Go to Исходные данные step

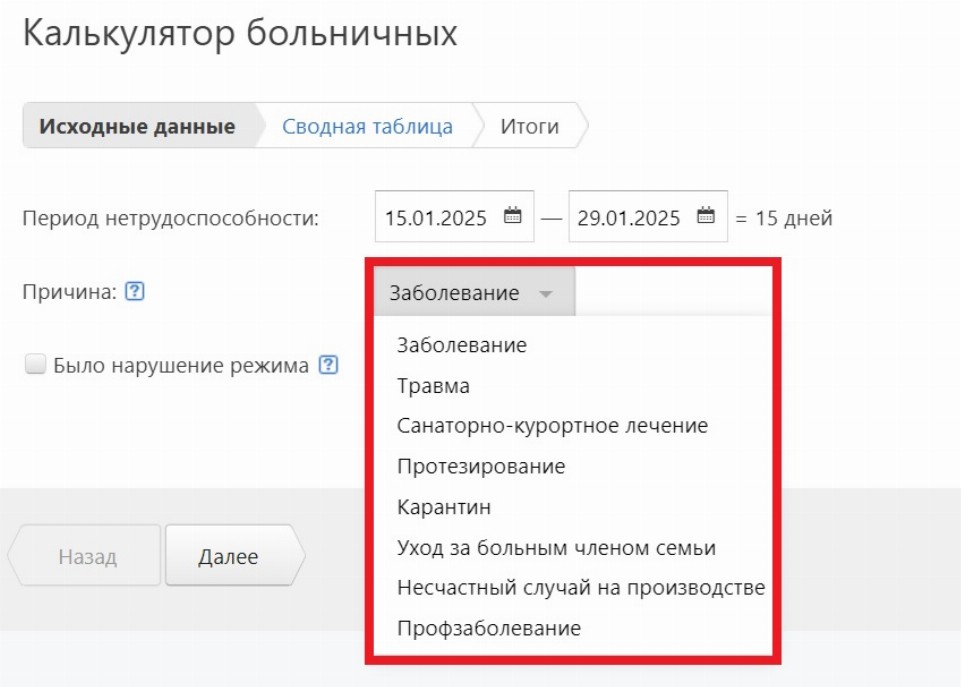137,127
